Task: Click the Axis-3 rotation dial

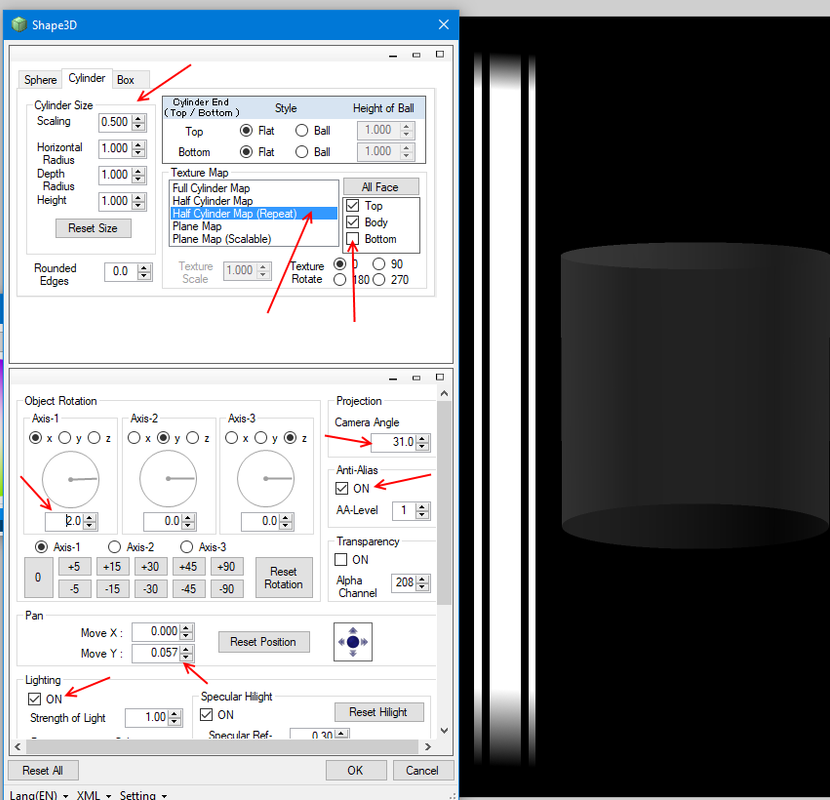Action: (x=266, y=479)
